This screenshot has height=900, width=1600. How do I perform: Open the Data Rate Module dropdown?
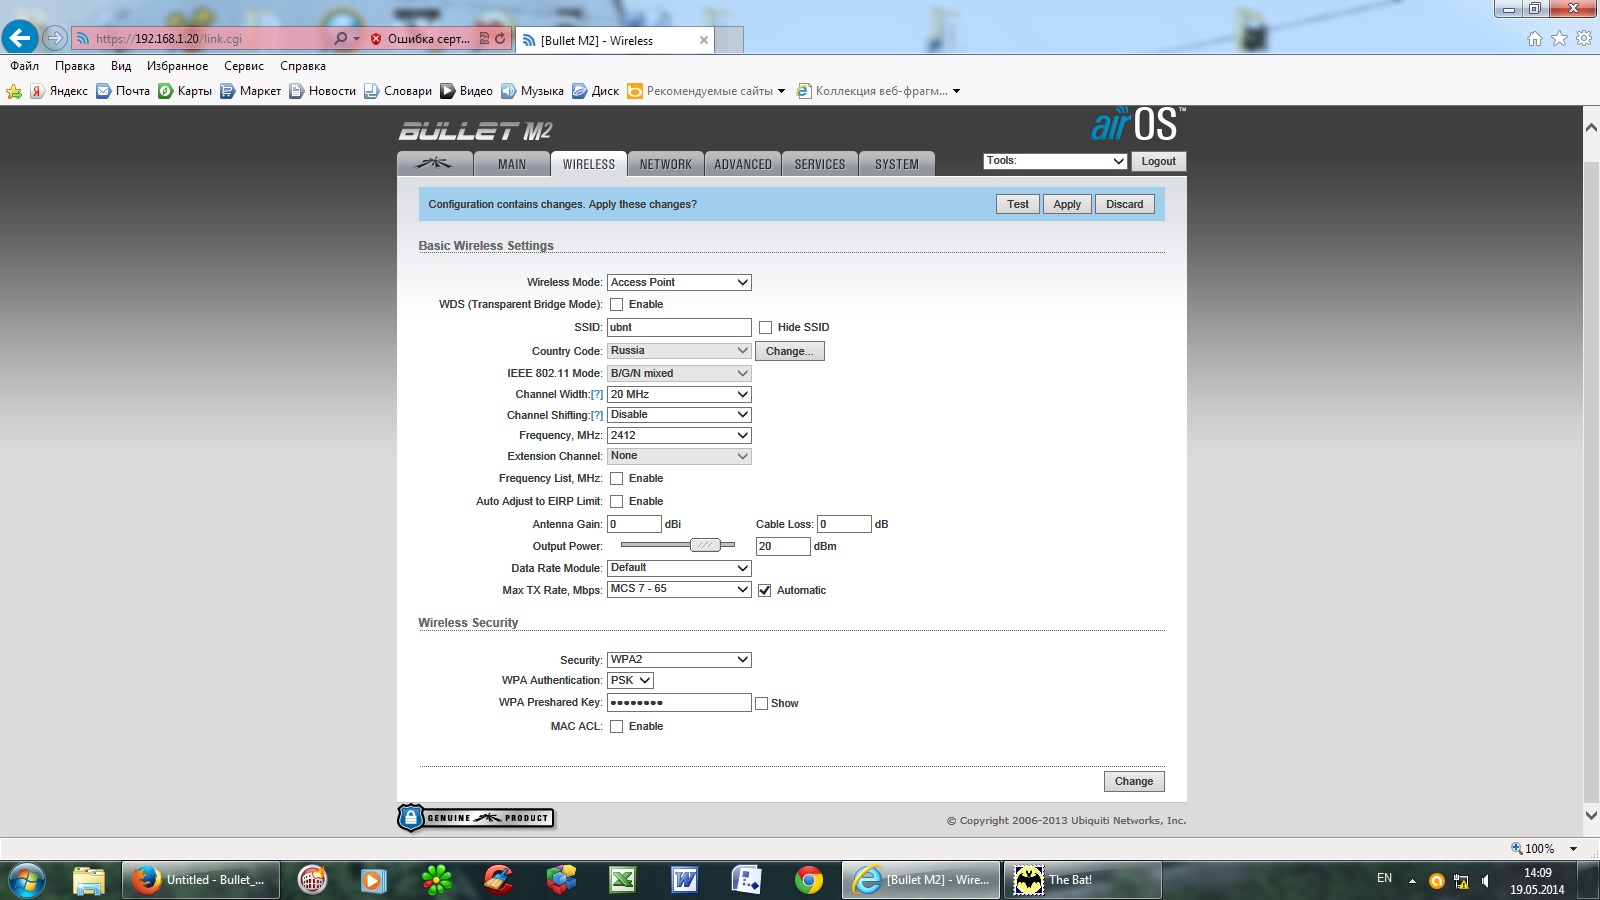coord(679,568)
